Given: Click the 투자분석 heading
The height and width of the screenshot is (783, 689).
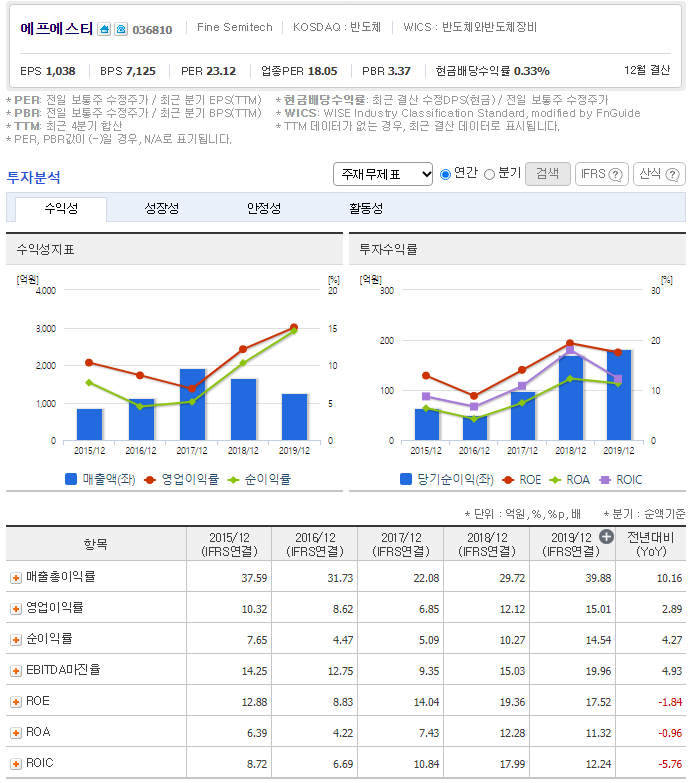Looking at the screenshot, I should point(33,177).
